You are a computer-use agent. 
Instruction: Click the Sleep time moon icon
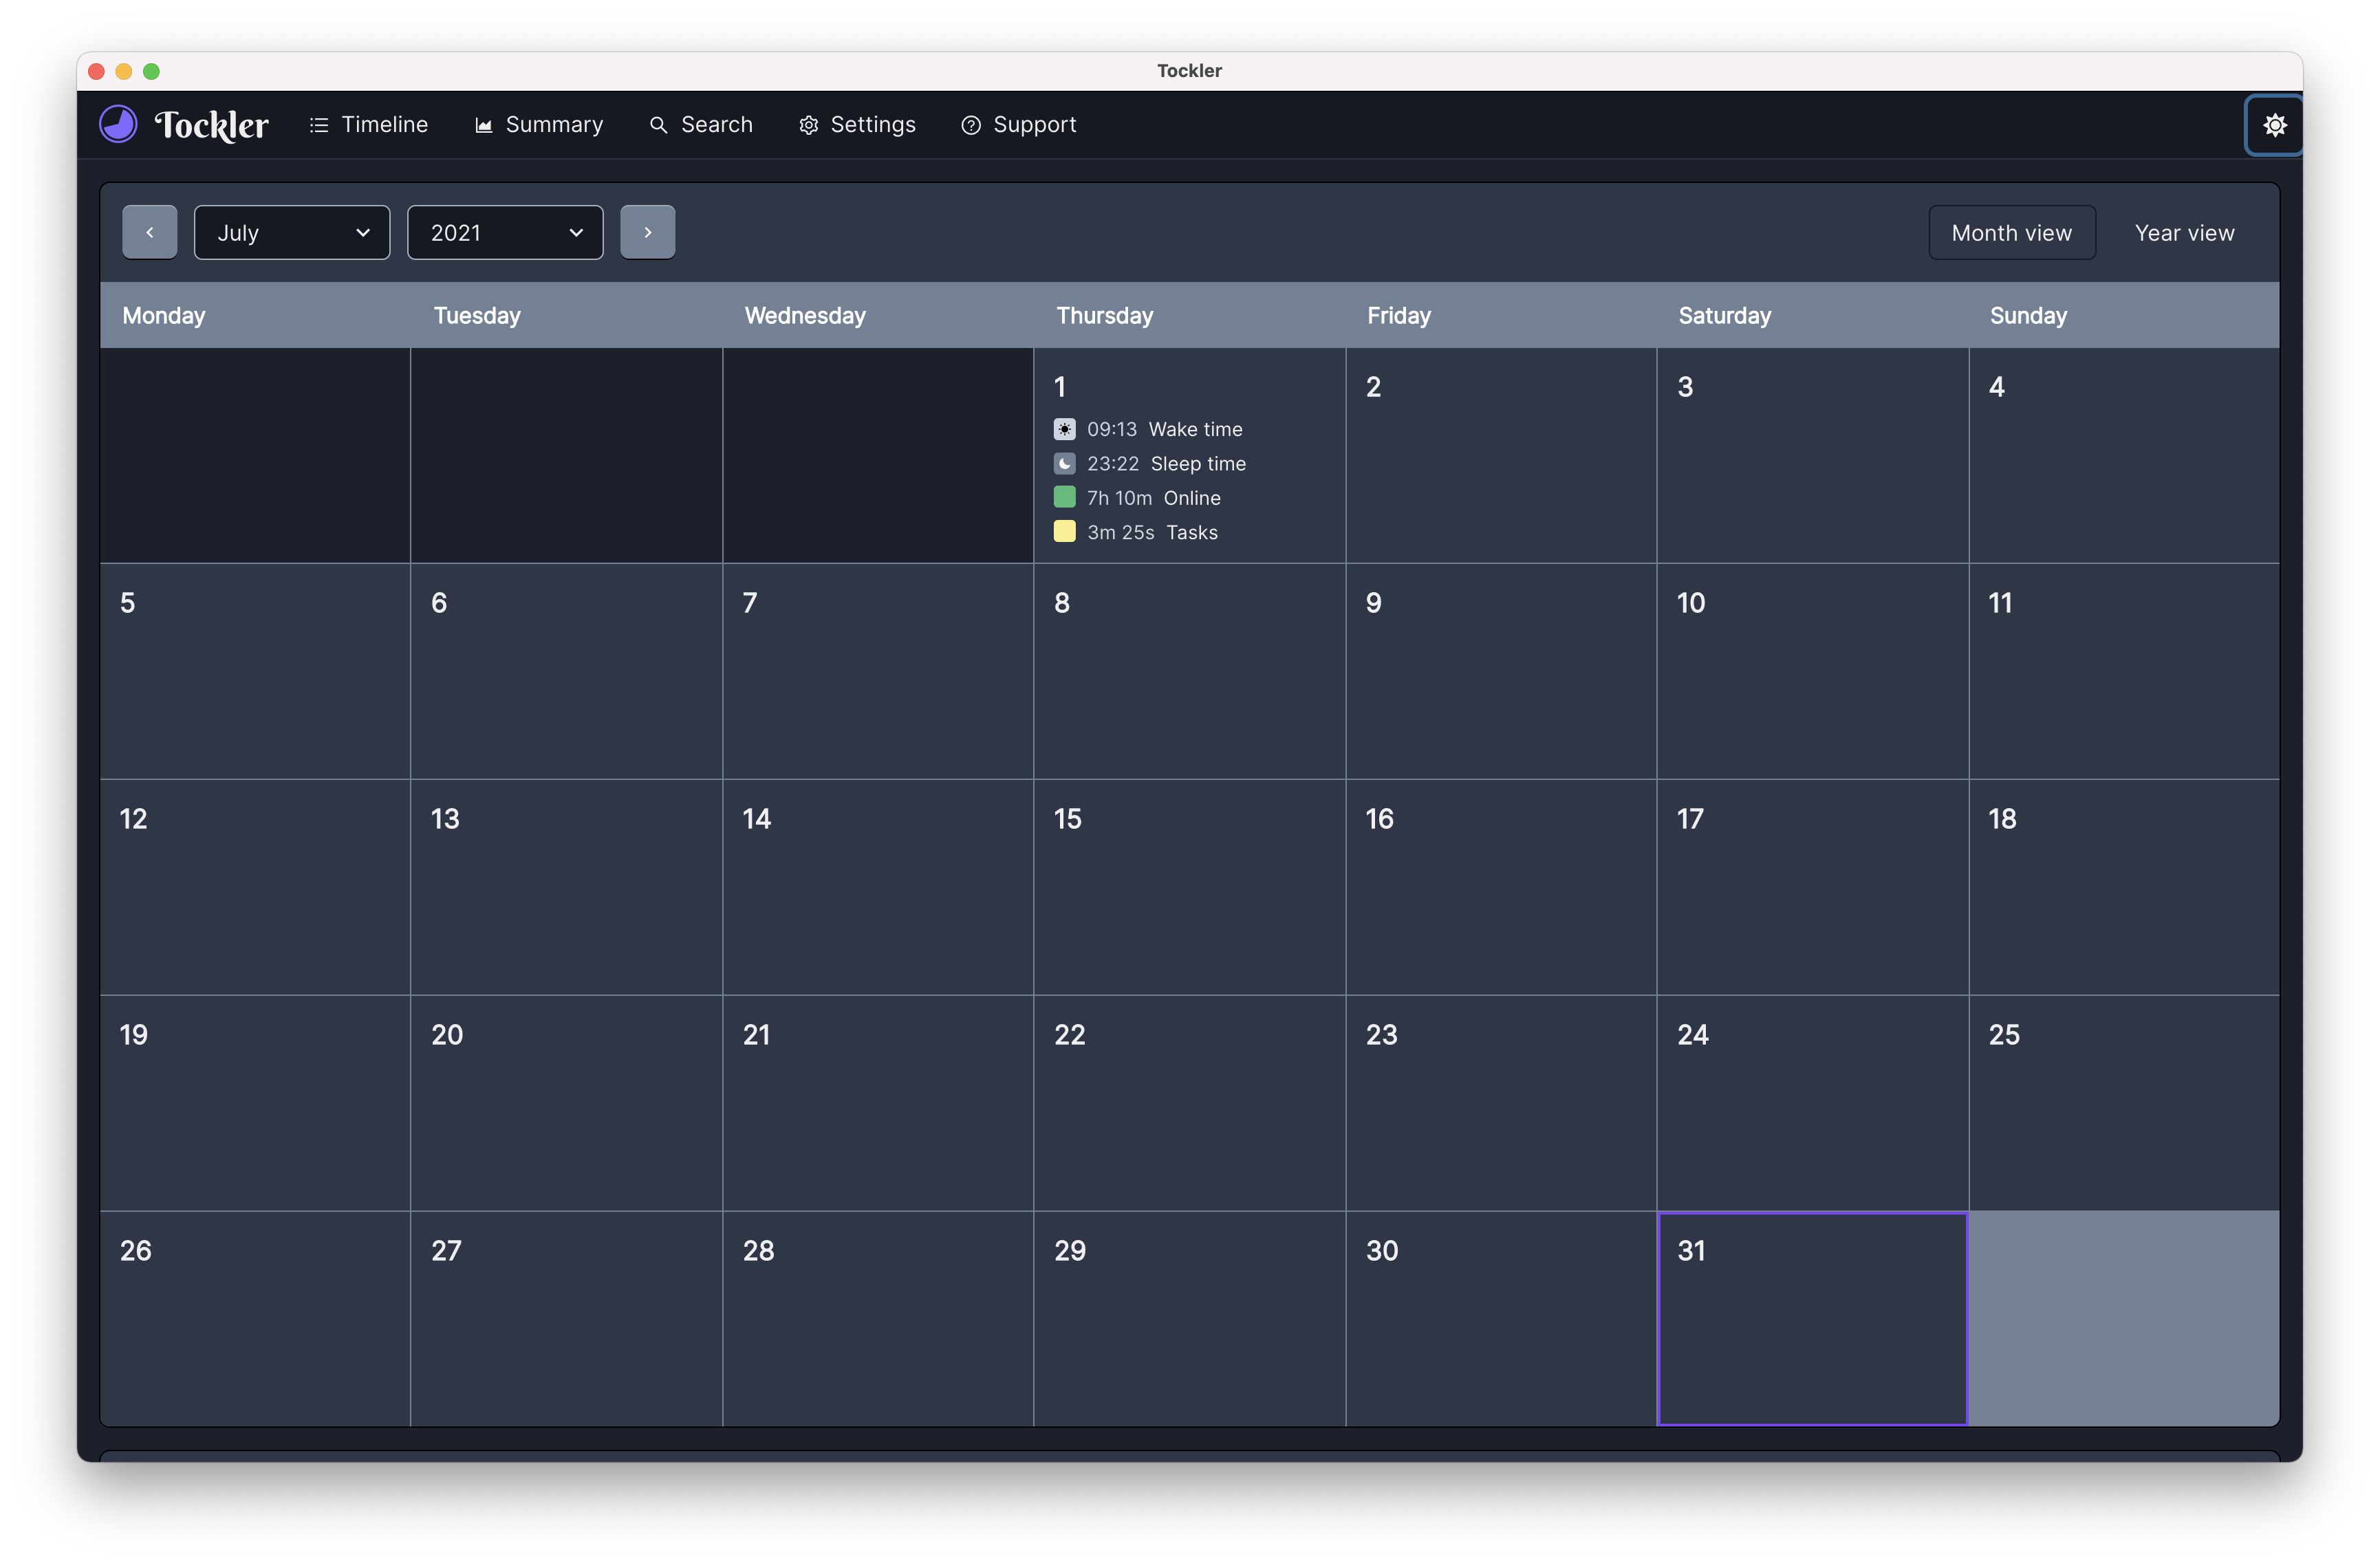(x=1064, y=464)
